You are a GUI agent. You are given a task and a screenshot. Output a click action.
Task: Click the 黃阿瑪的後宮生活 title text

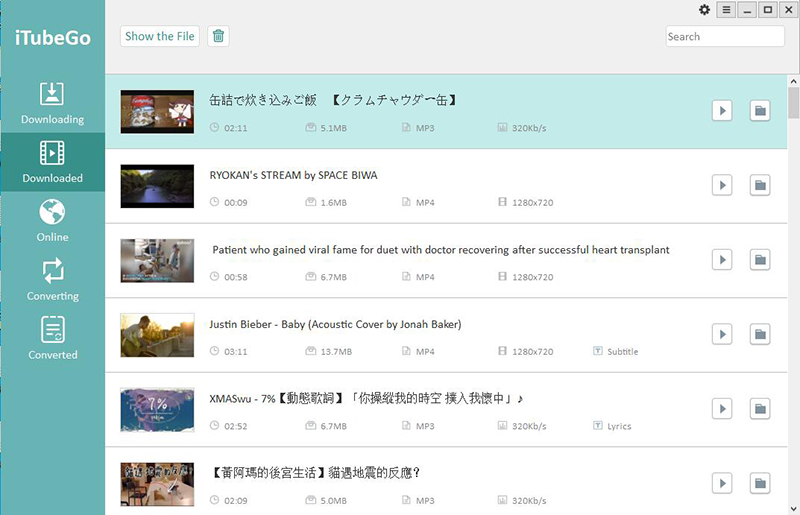point(315,473)
